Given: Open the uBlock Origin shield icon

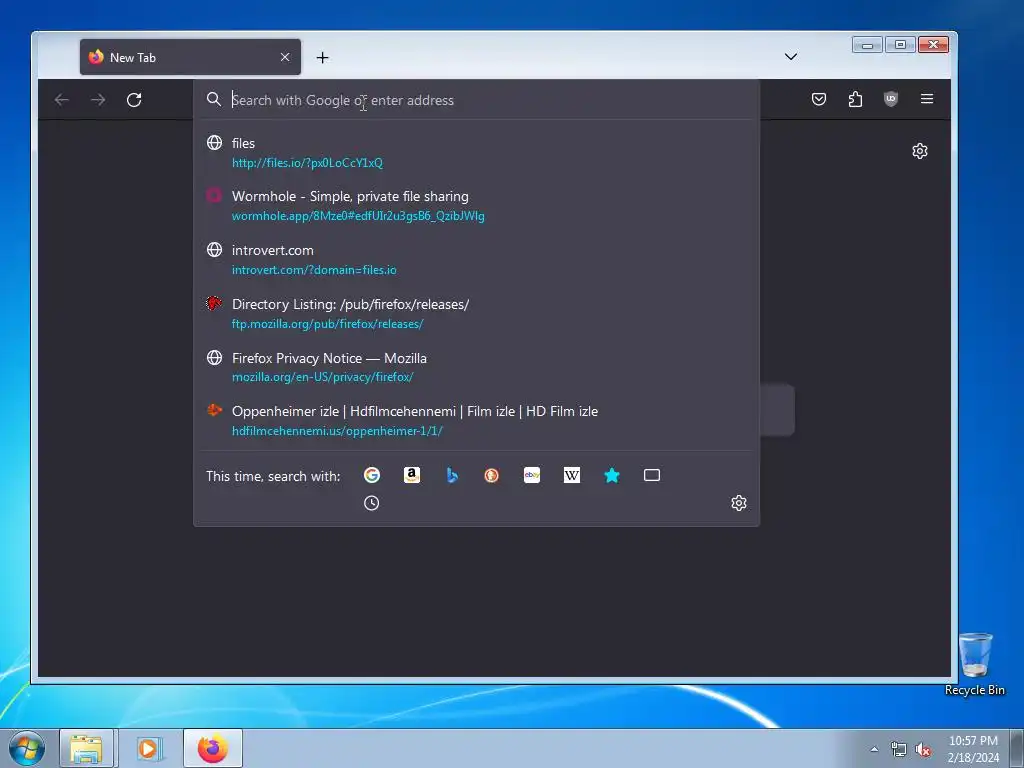Looking at the screenshot, I should (x=891, y=99).
